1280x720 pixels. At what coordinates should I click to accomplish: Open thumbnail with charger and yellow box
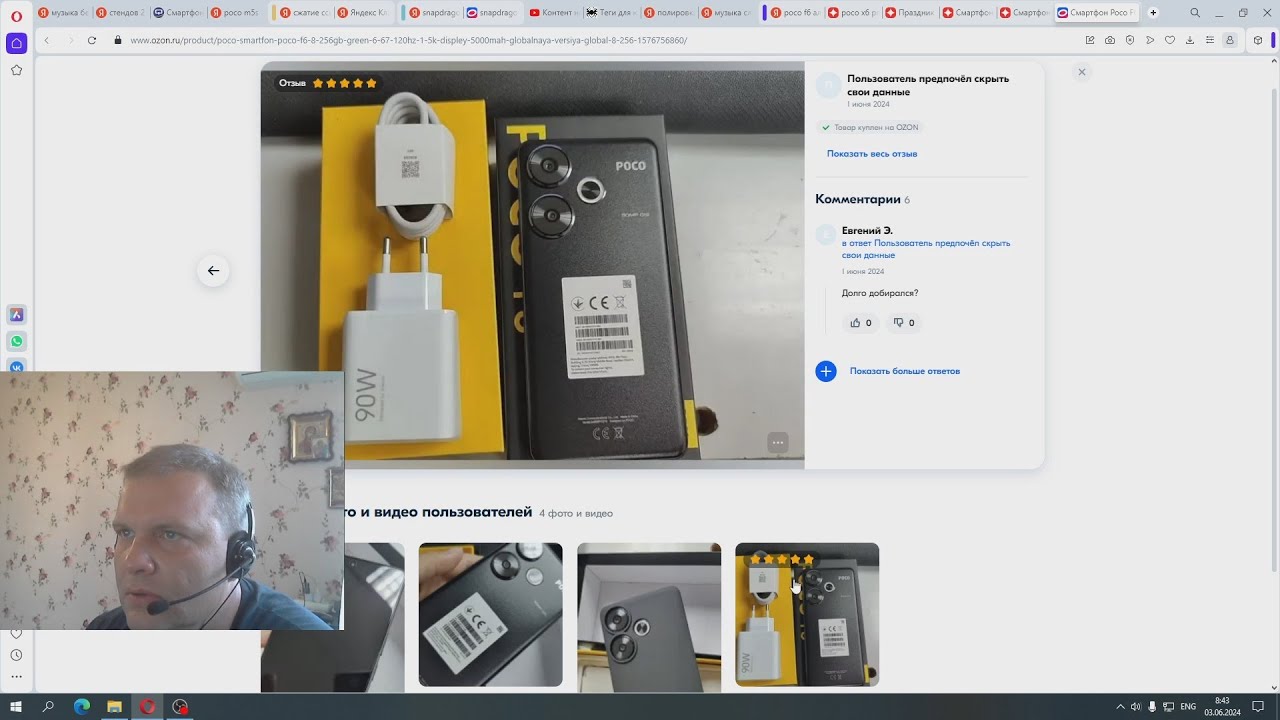807,615
